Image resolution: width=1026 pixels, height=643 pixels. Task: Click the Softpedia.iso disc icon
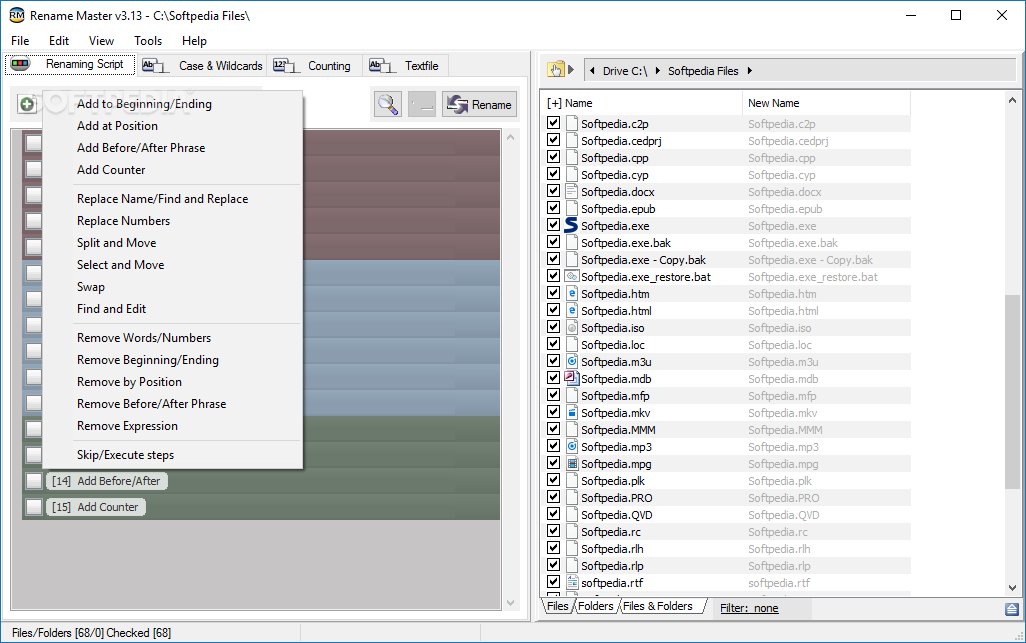click(x=571, y=327)
